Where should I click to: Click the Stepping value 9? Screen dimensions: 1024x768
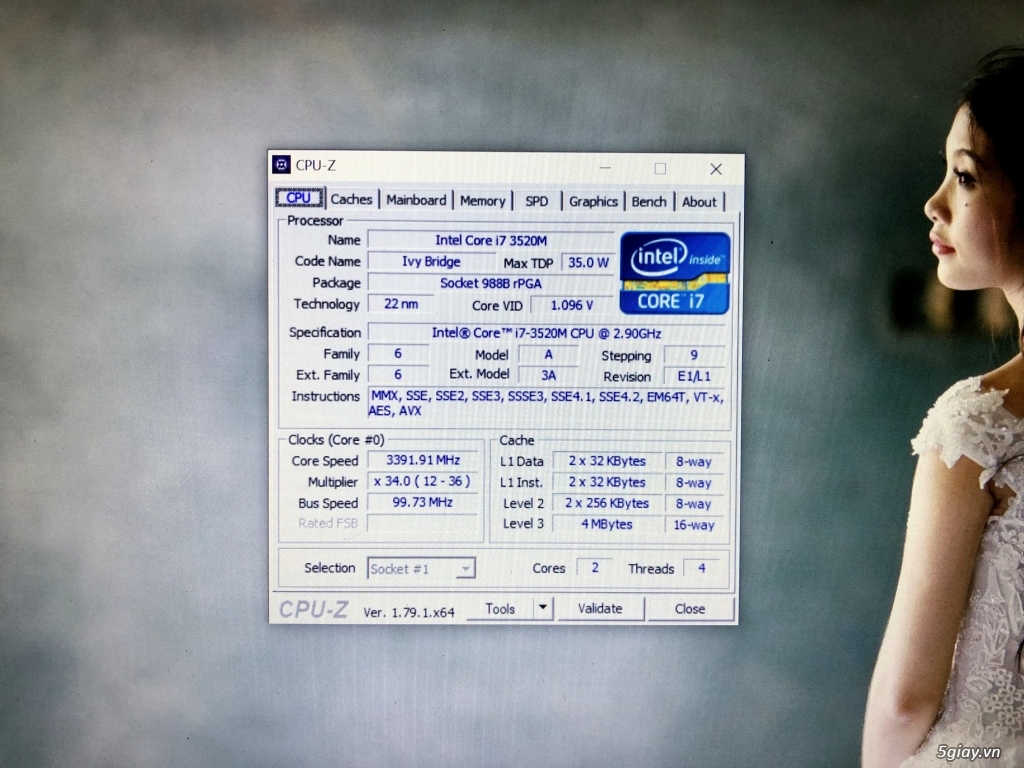(694, 355)
